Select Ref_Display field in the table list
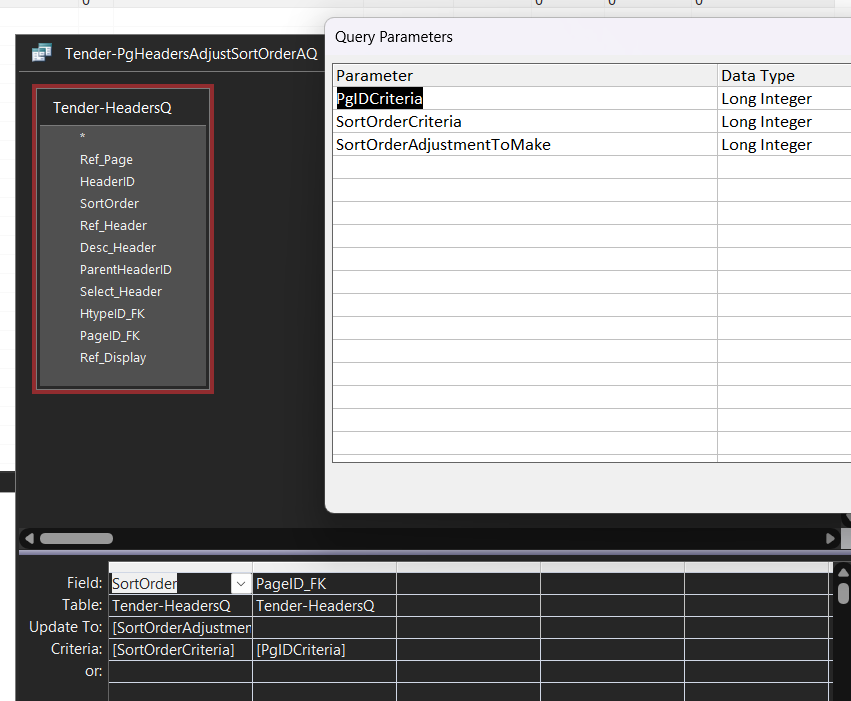This screenshot has width=851, height=701. click(x=113, y=358)
